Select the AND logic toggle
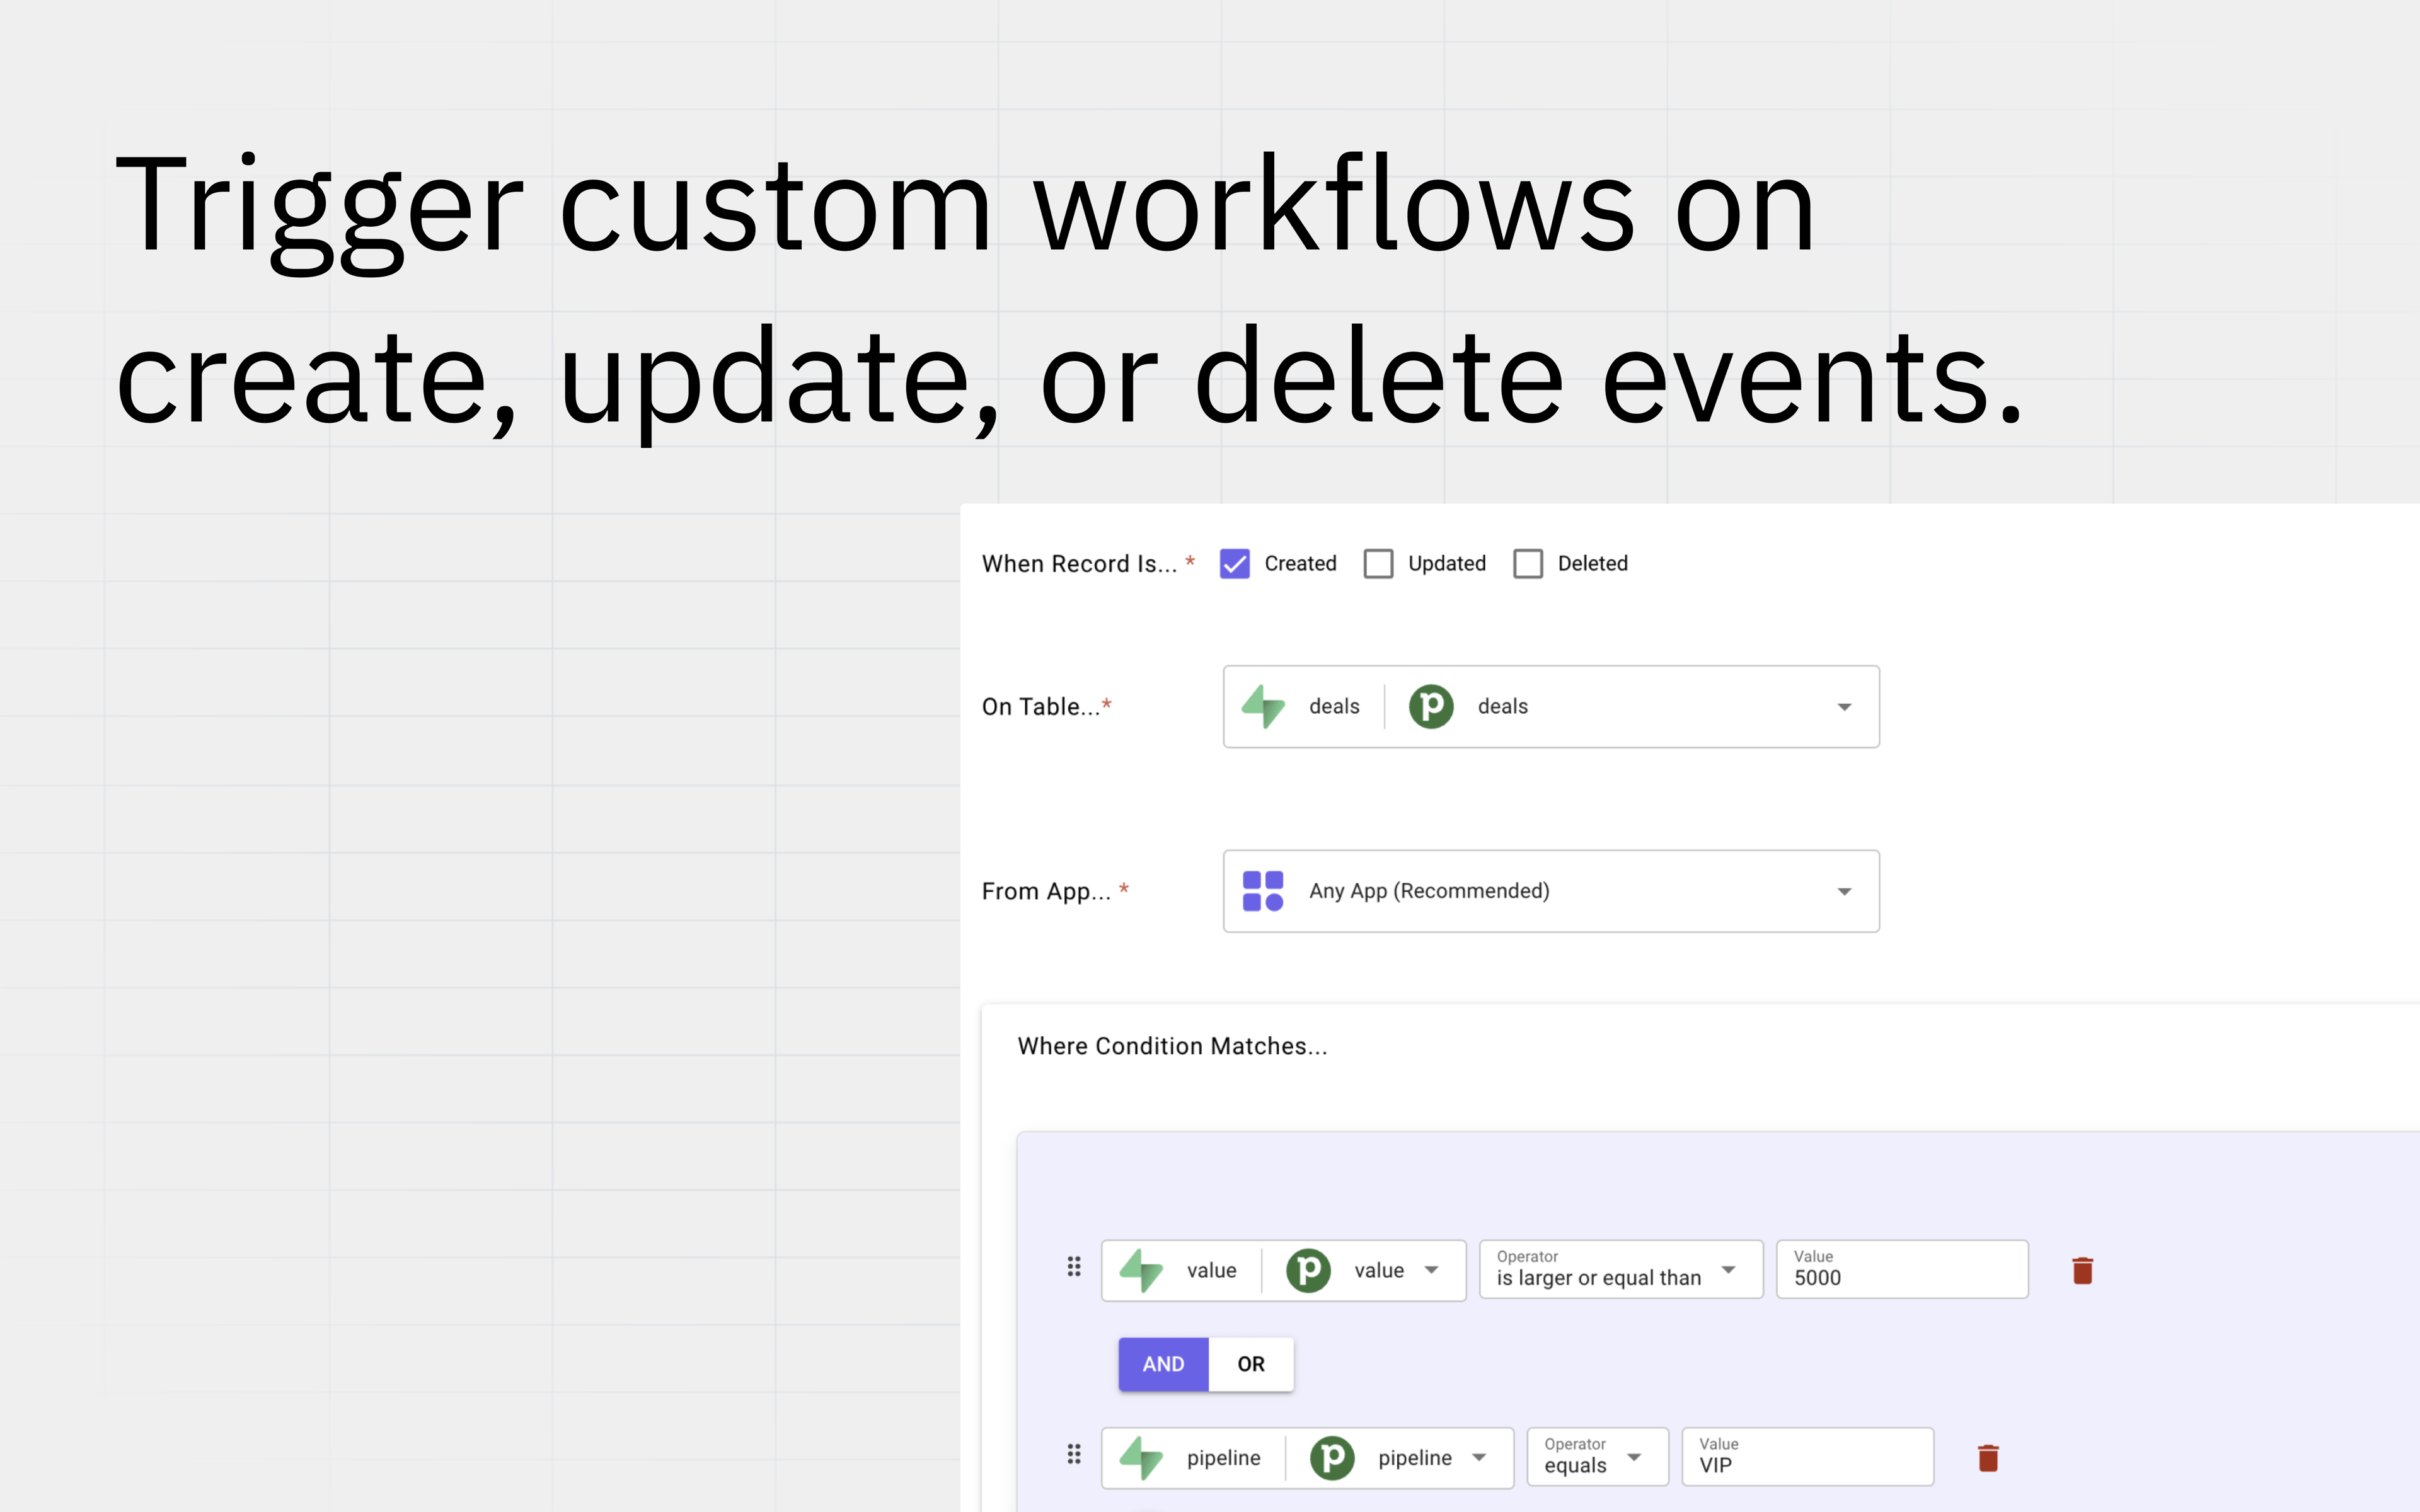Screen dimensions: 2420x1512 pos(1163,1364)
